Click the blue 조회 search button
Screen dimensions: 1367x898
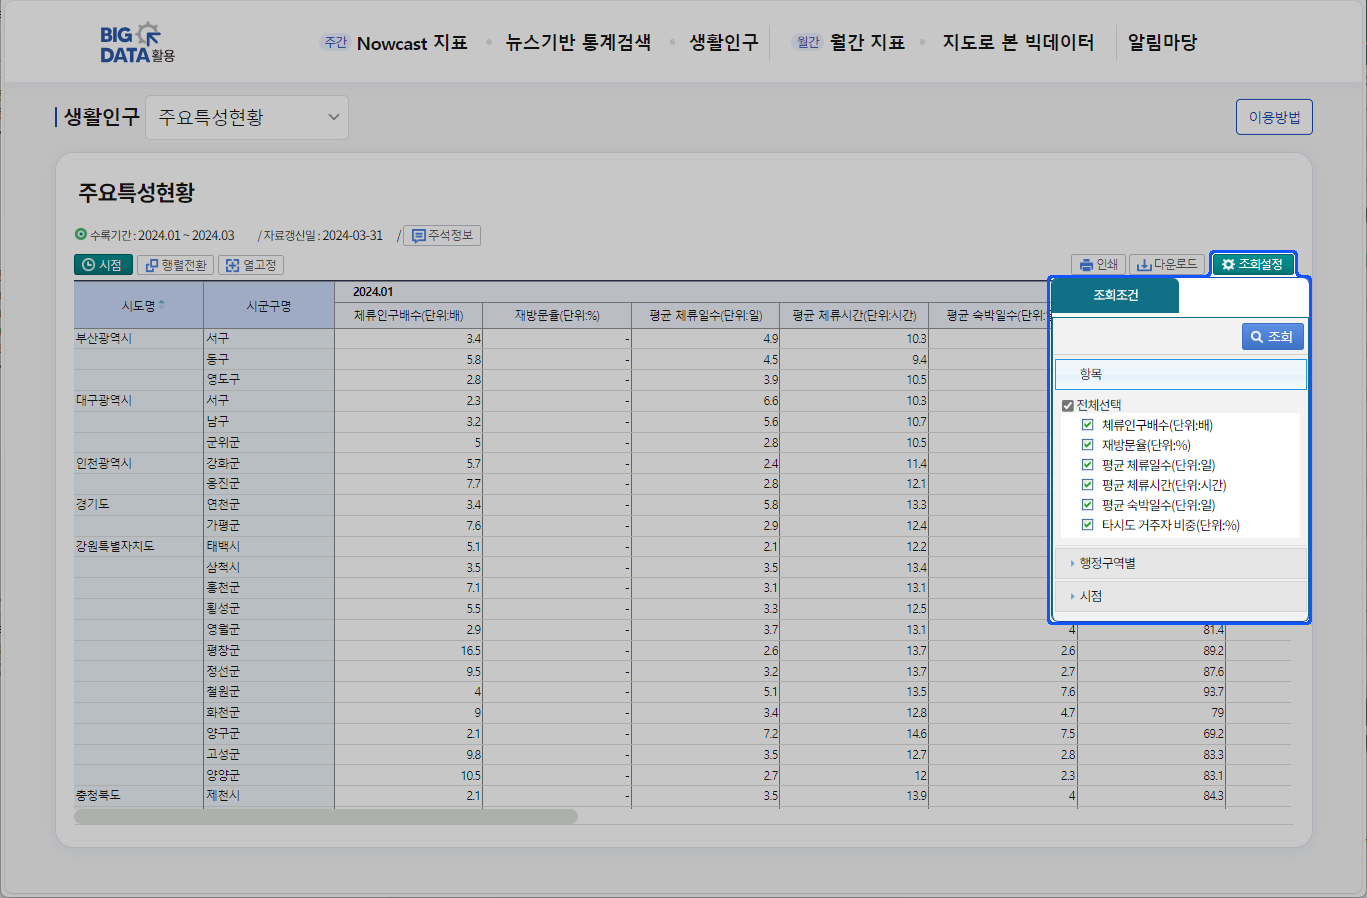pyautogui.click(x=1272, y=337)
